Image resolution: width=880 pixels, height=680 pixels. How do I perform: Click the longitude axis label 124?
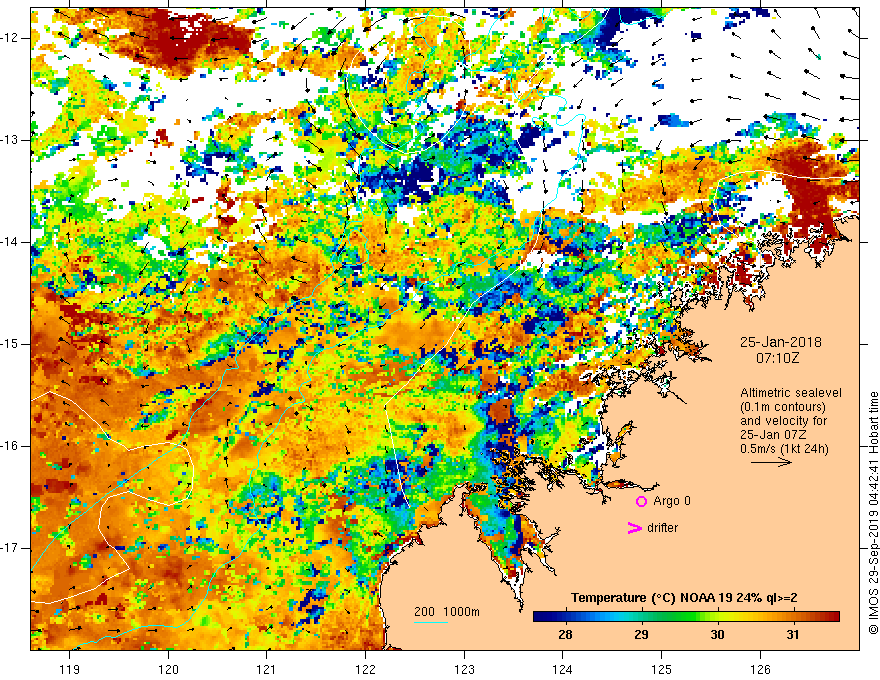tap(563, 669)
